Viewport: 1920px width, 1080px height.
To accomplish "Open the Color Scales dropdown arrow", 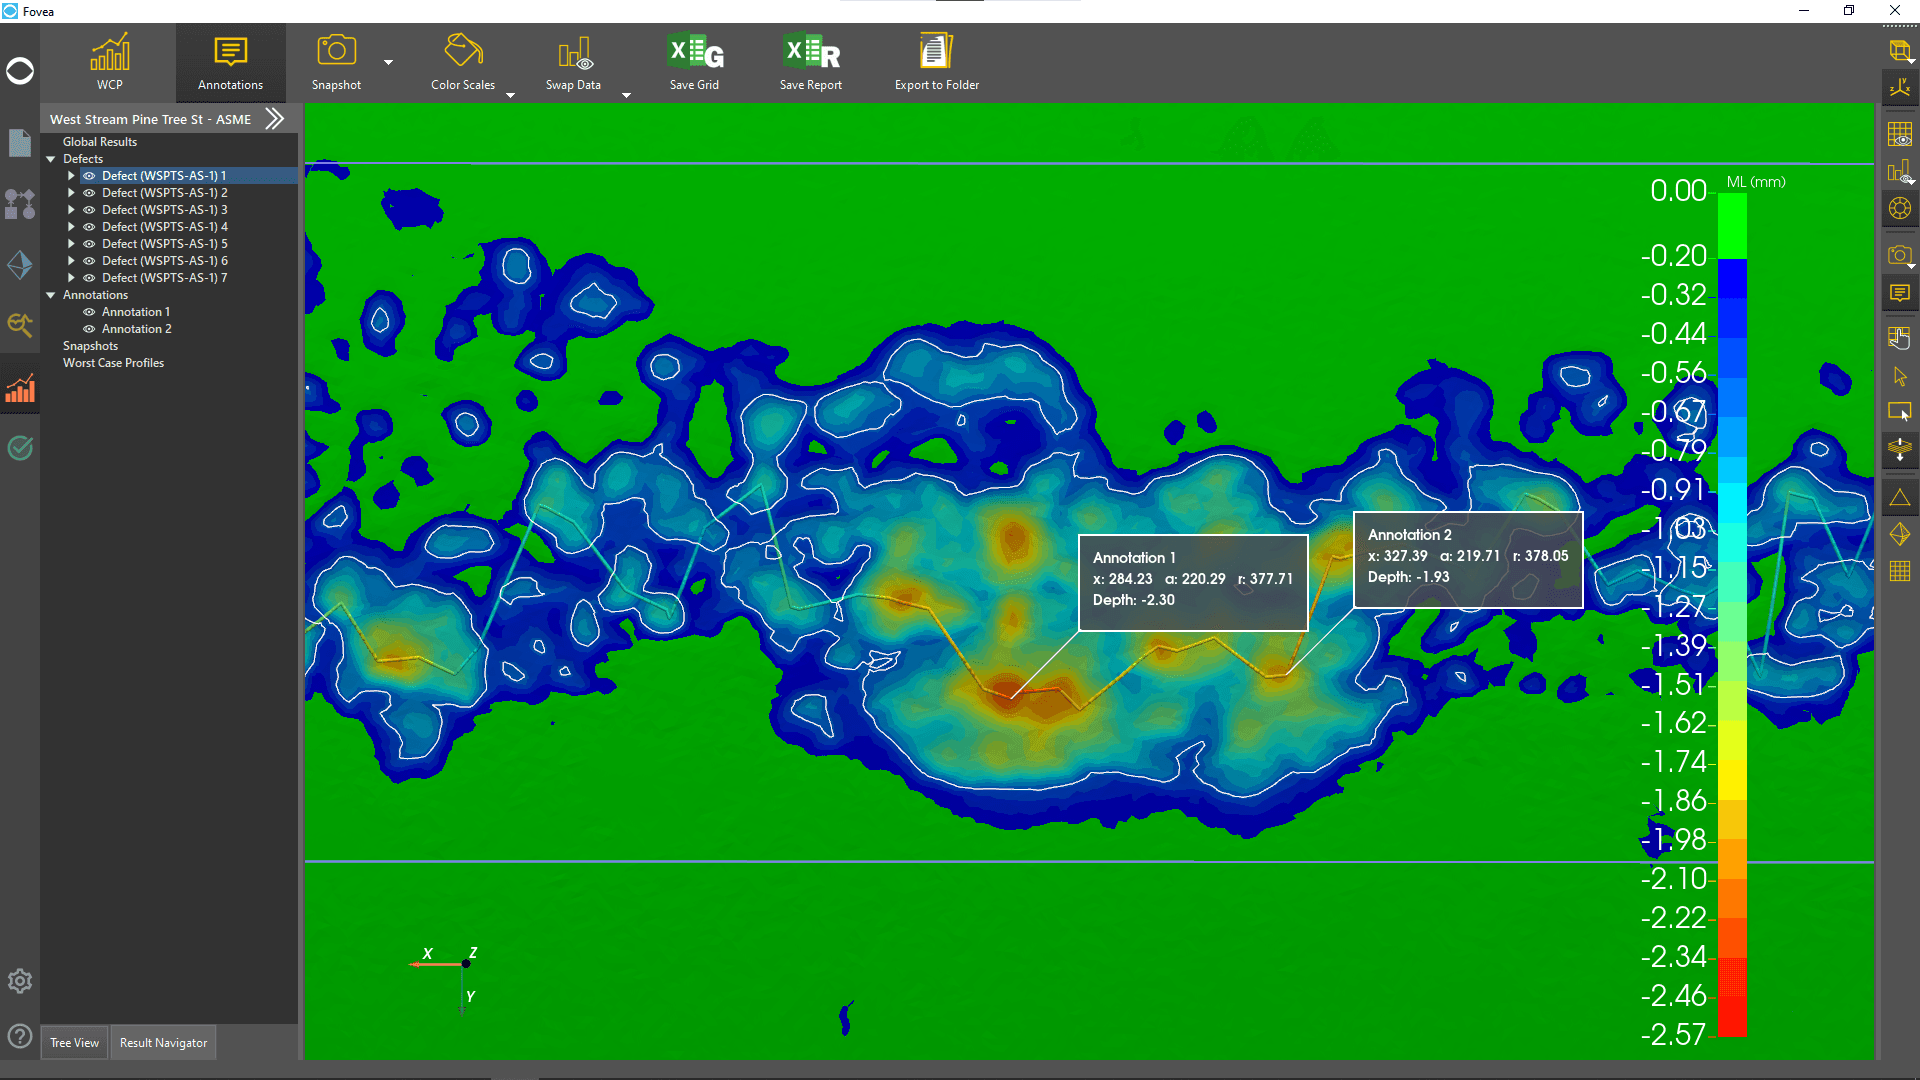I will pos(510,95).
